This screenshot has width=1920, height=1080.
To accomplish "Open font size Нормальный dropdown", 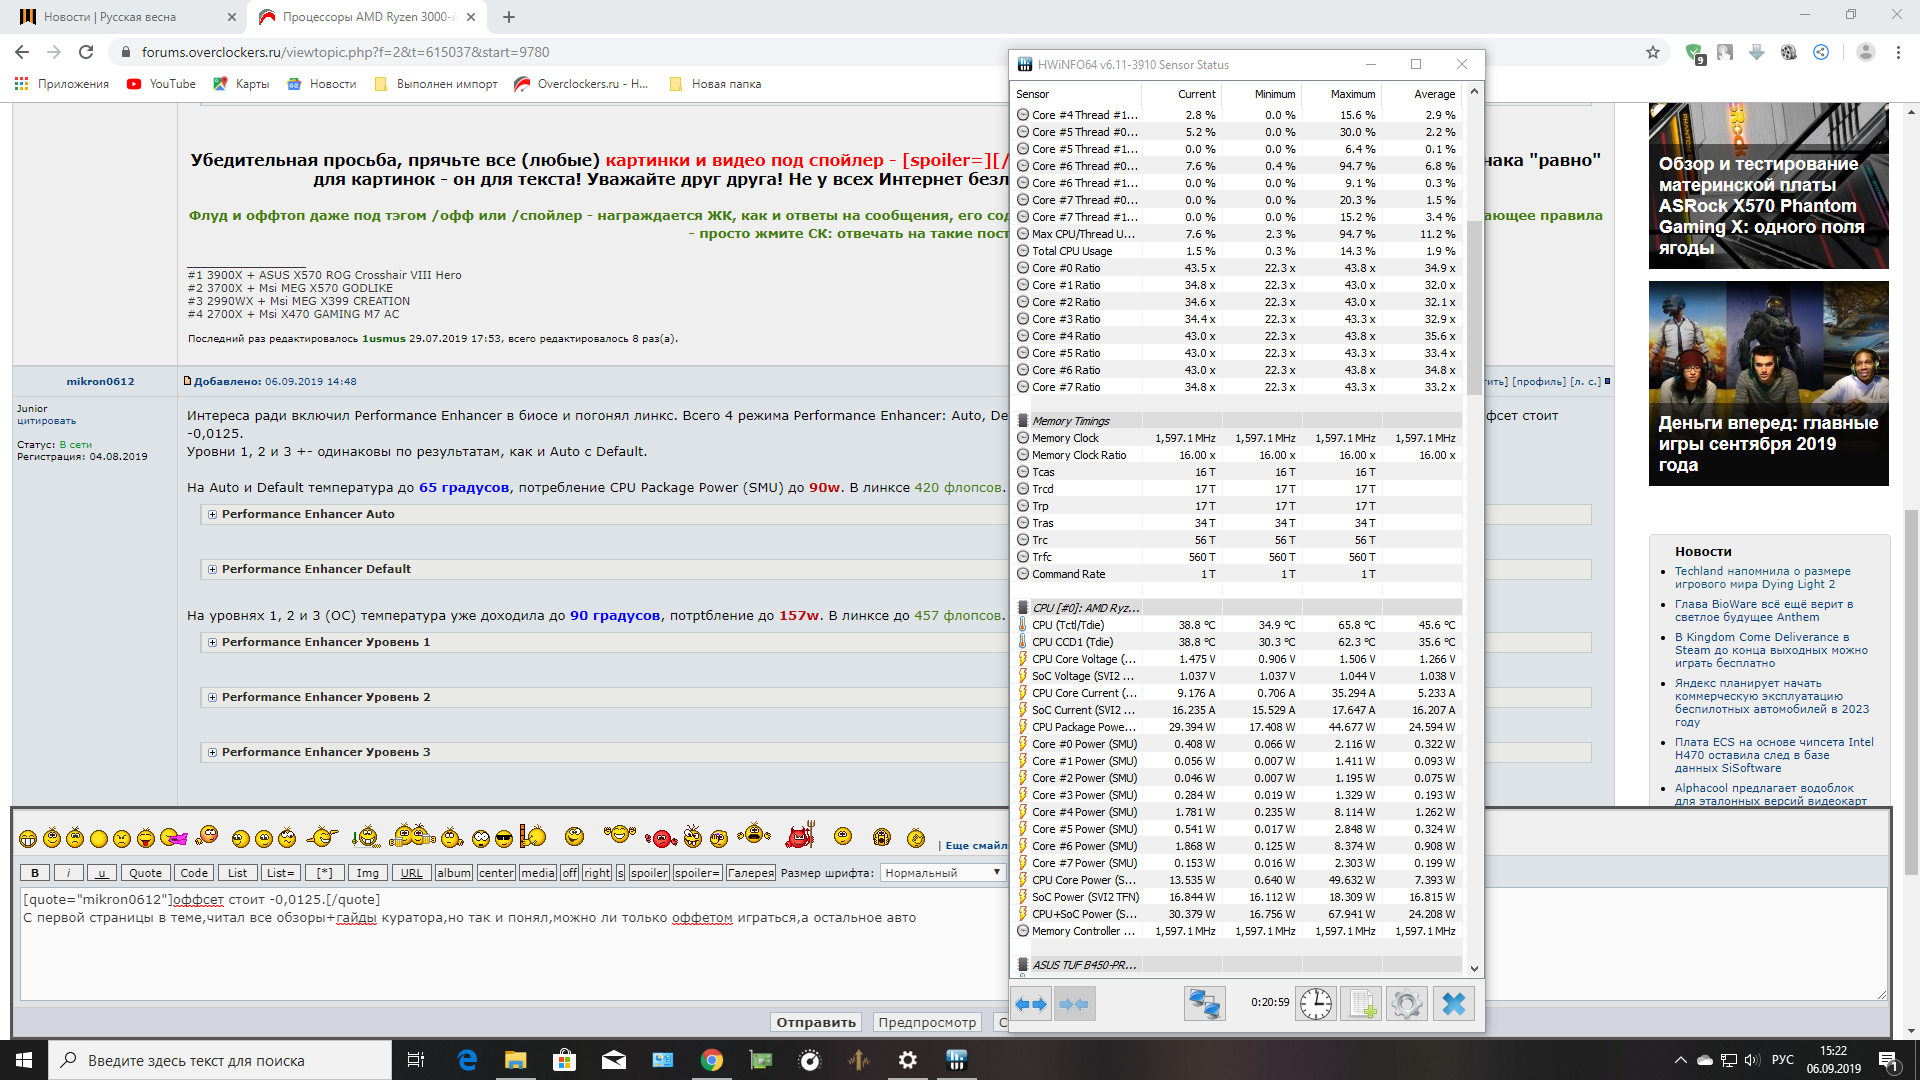I will [942, 873].
